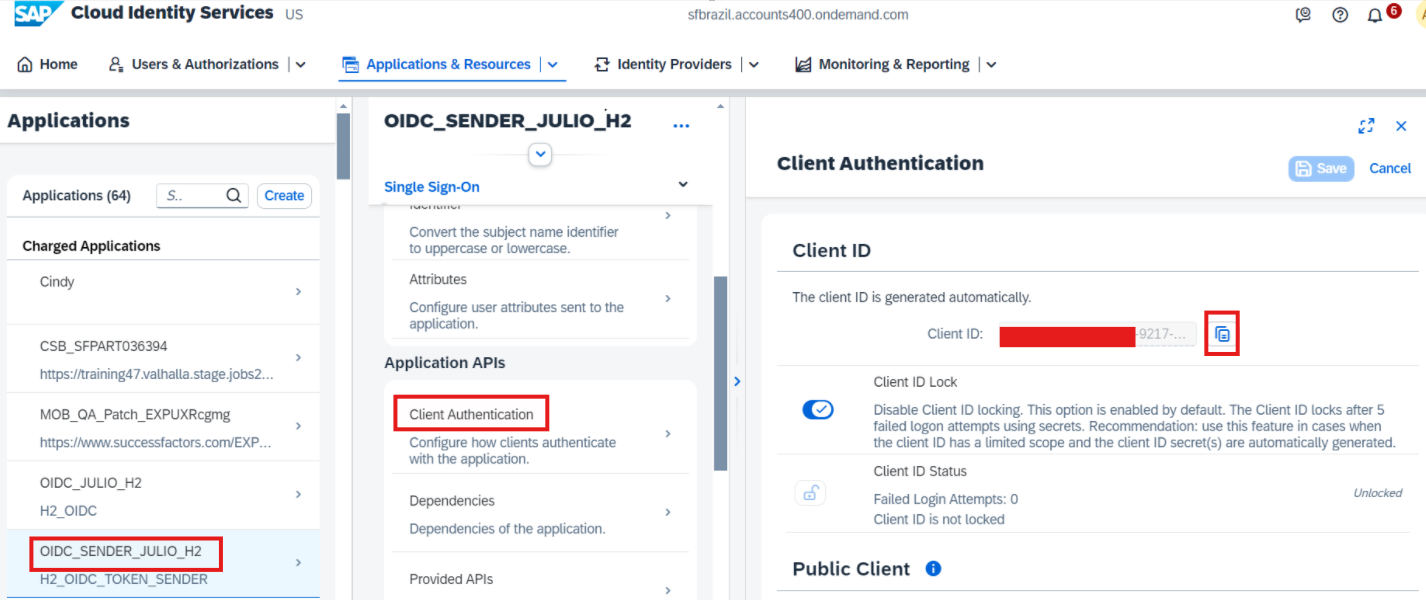
Task: Go to Home from the navigation bar
Action: tap(47, 64)
